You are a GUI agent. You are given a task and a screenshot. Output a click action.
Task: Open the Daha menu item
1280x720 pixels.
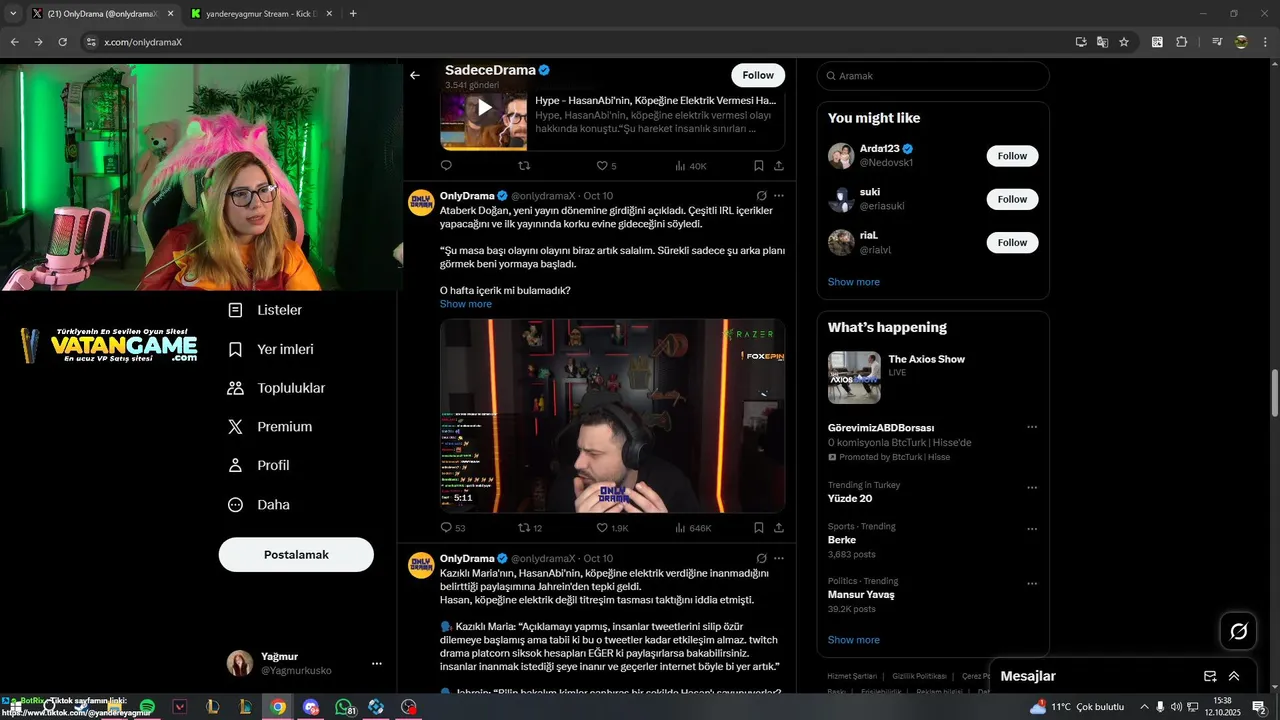point(258,505)
